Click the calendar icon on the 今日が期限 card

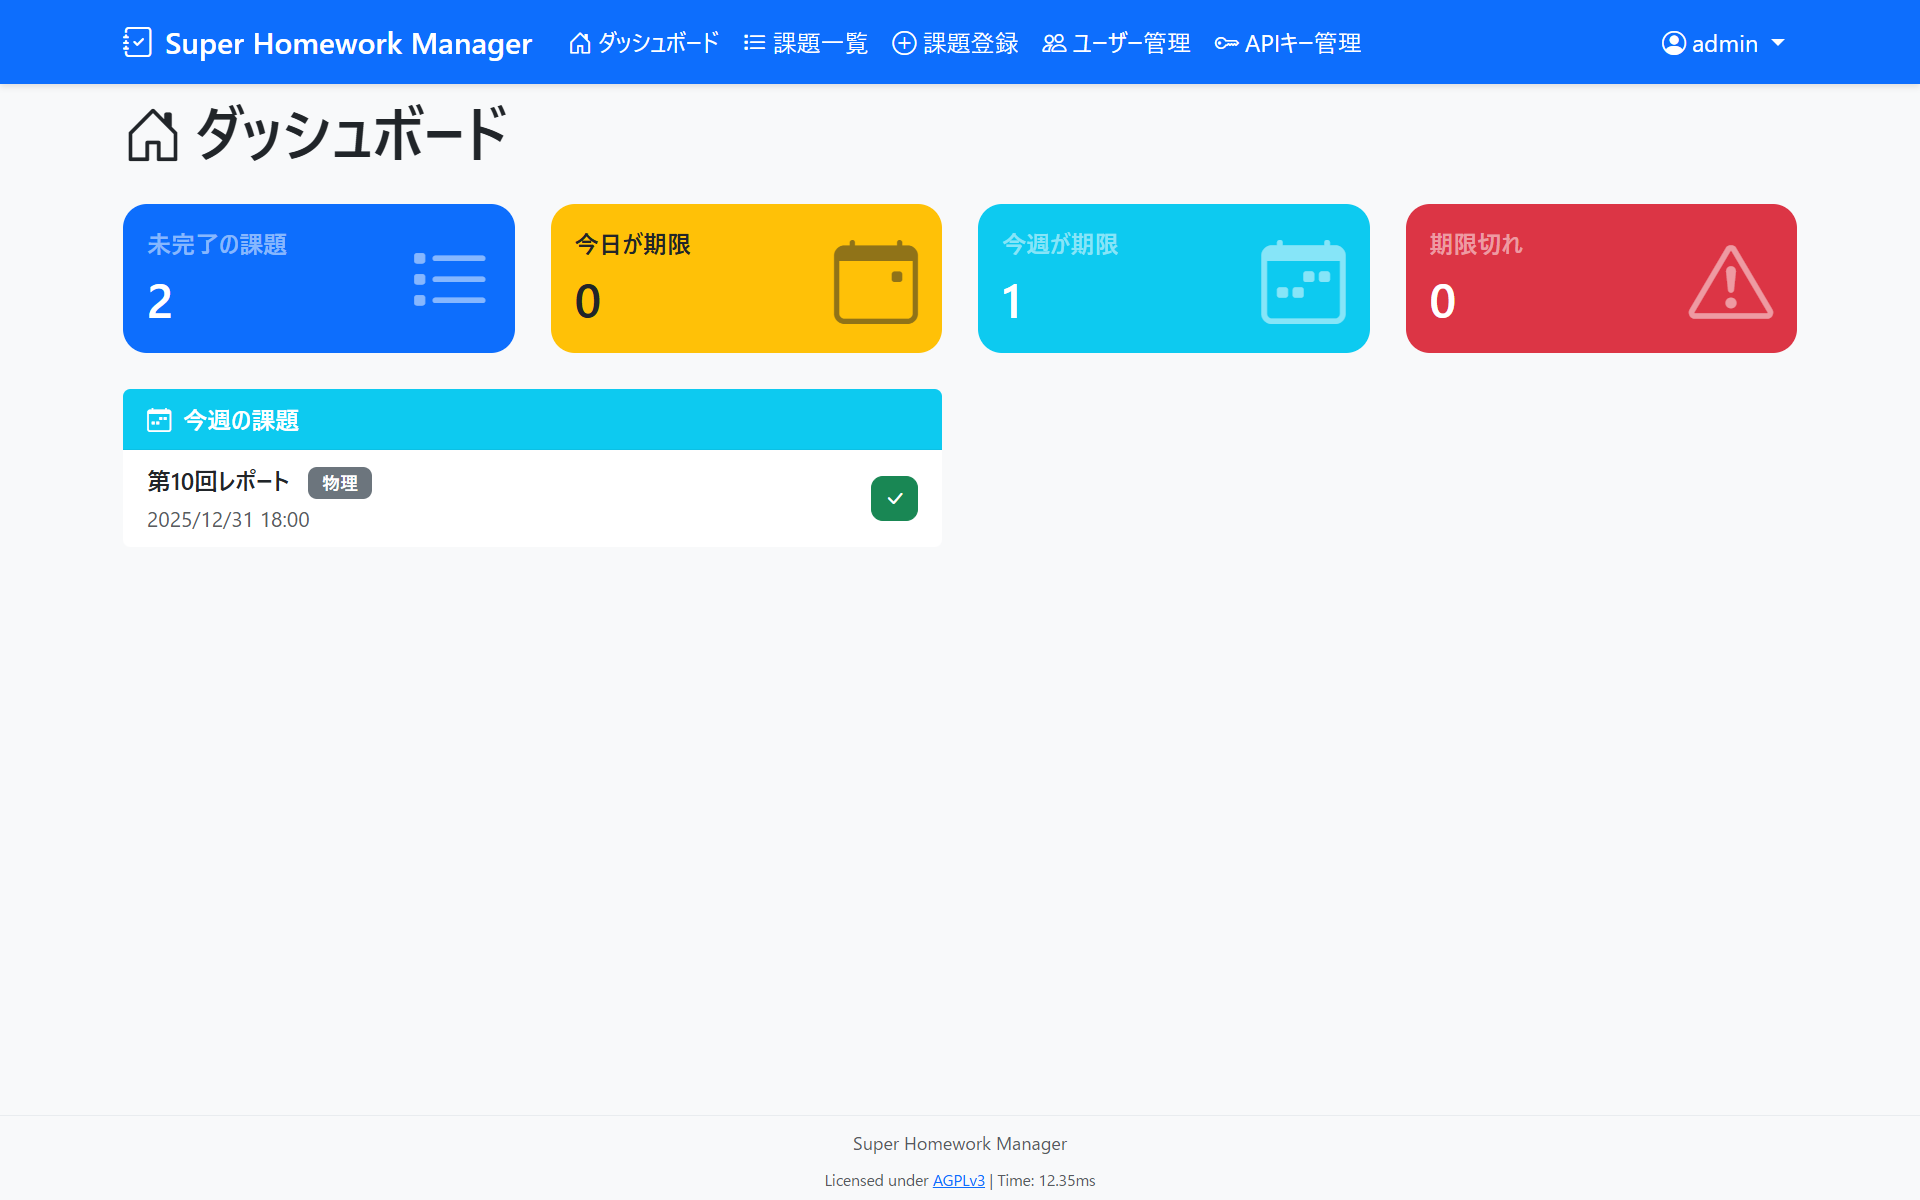(875, 283)
